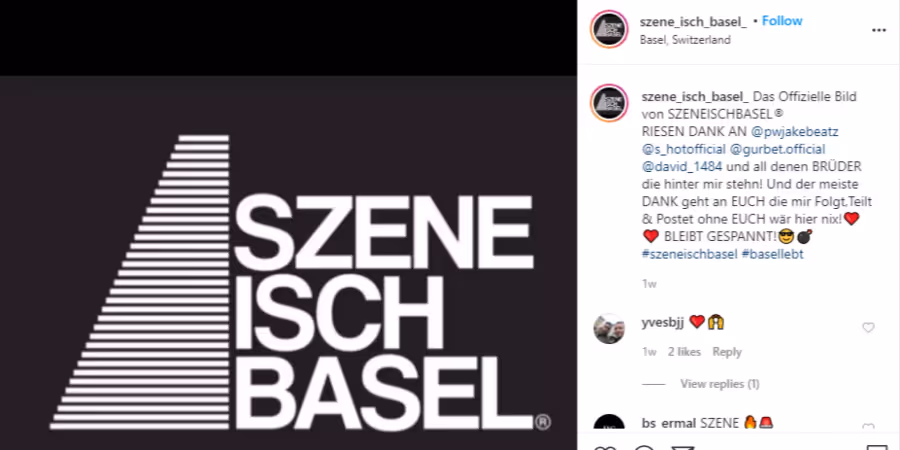Like the bs_ermal comment with heart
900x450 pixels.
pos(868,428)
